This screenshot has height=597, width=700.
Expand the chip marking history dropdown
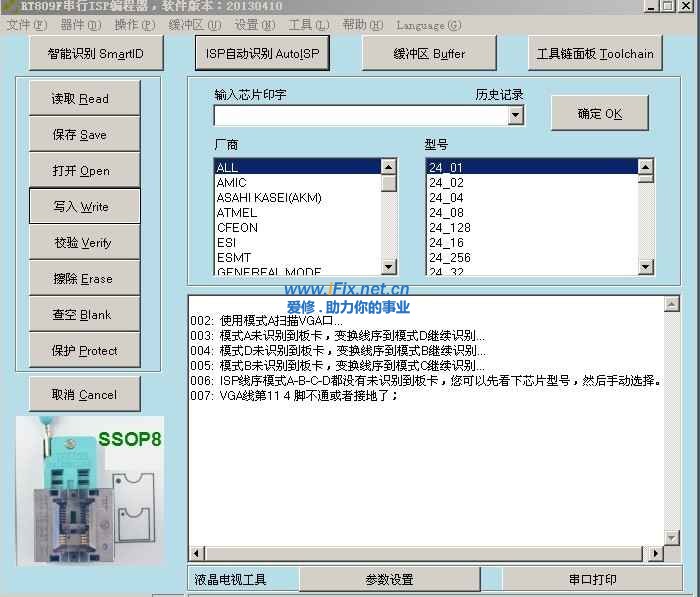[x=515, y=116]
